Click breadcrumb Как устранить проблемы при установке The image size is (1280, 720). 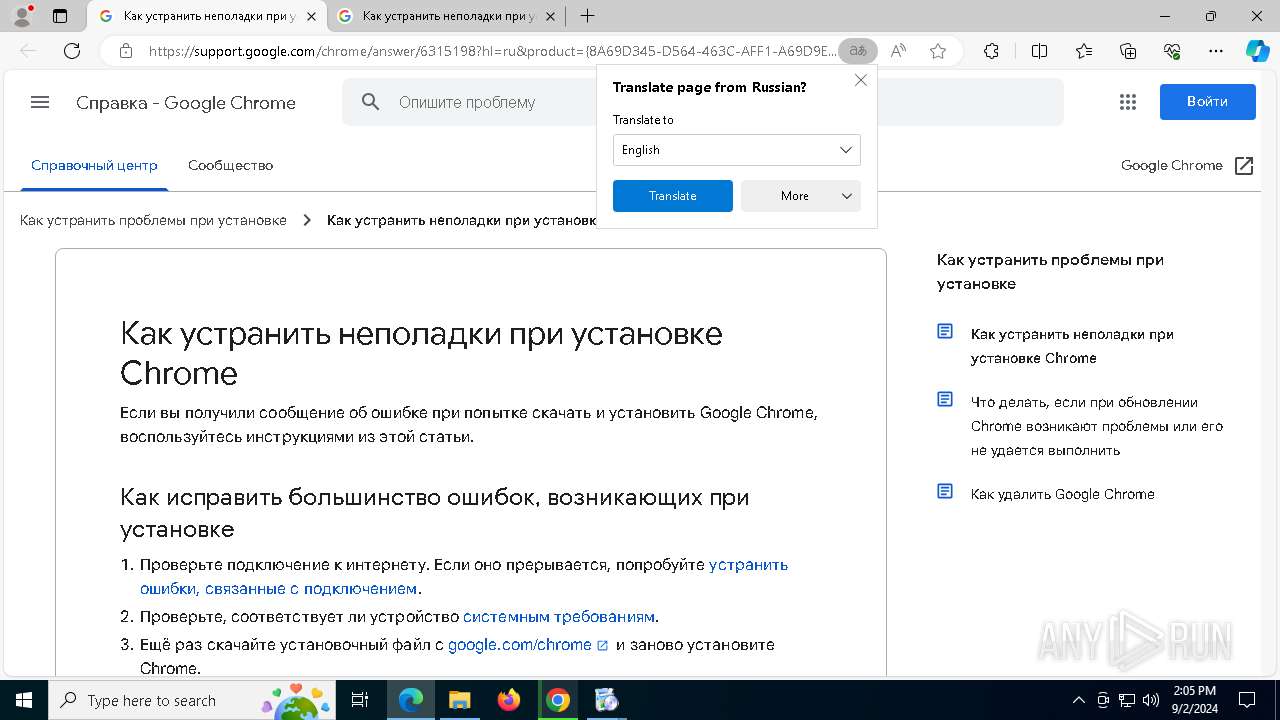(x=153, y=220)
